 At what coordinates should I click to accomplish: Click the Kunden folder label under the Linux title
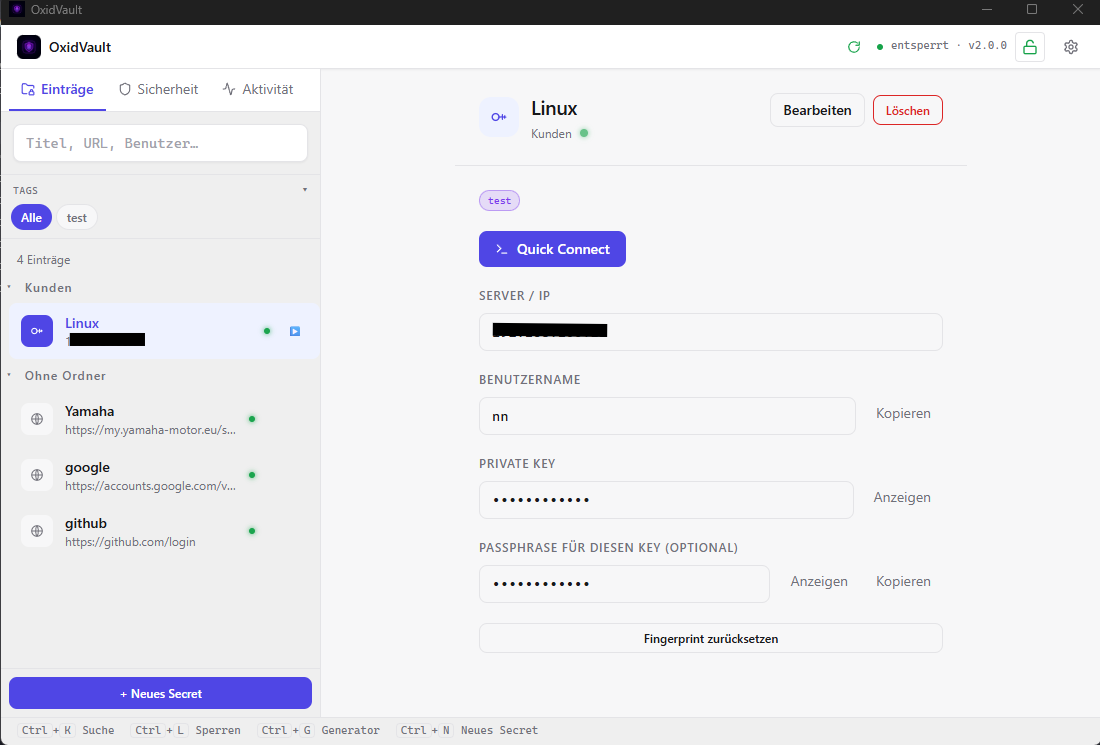click(x=551, y=133)
